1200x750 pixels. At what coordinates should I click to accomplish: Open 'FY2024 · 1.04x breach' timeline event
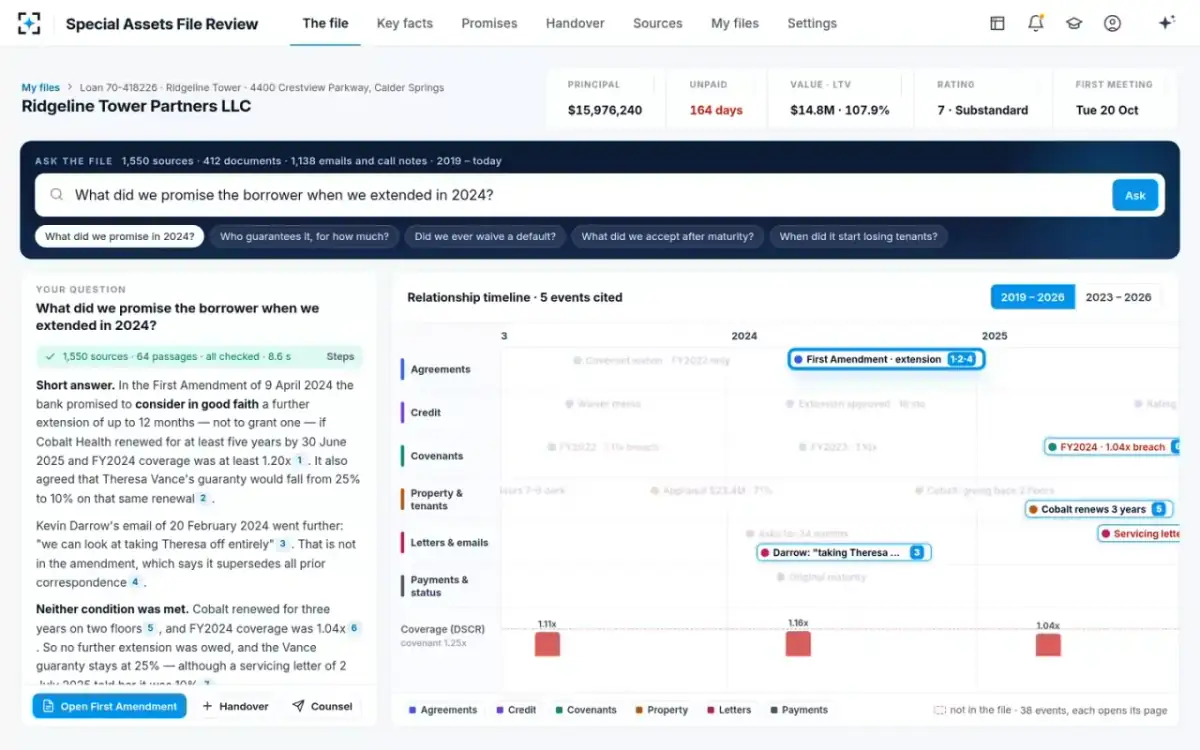(1112, 447)
